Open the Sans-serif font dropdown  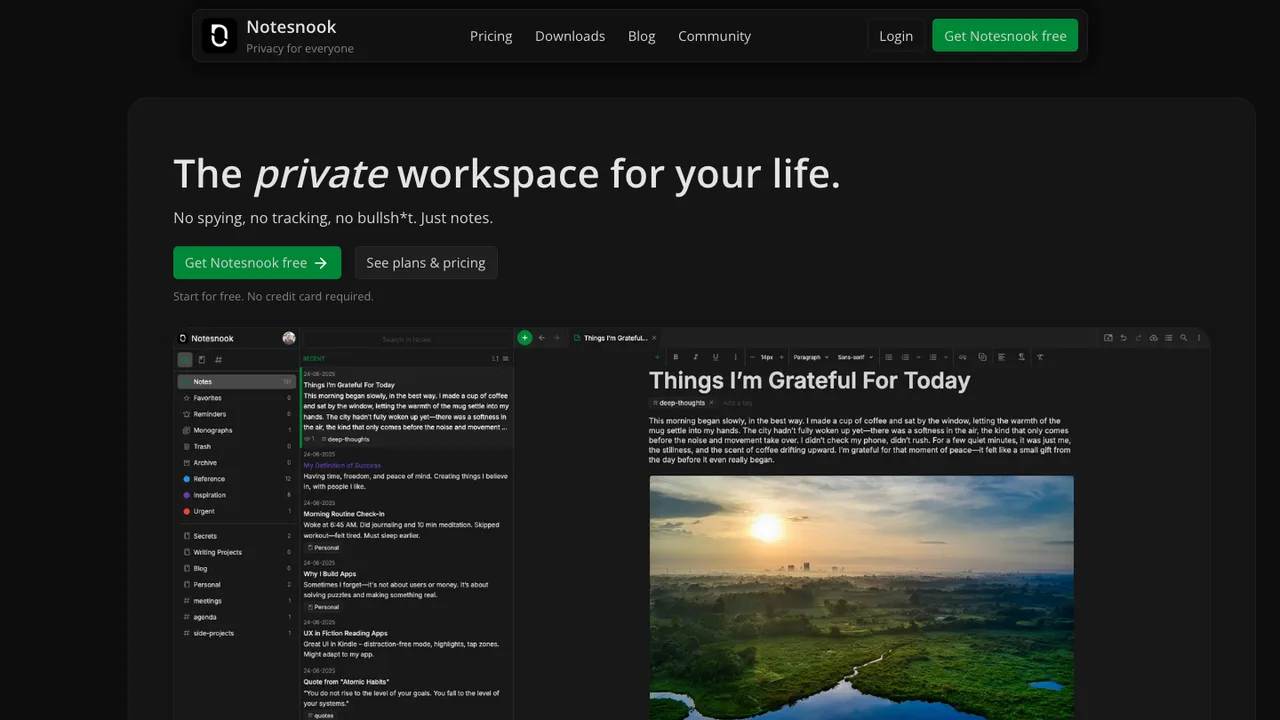(855, 357)
